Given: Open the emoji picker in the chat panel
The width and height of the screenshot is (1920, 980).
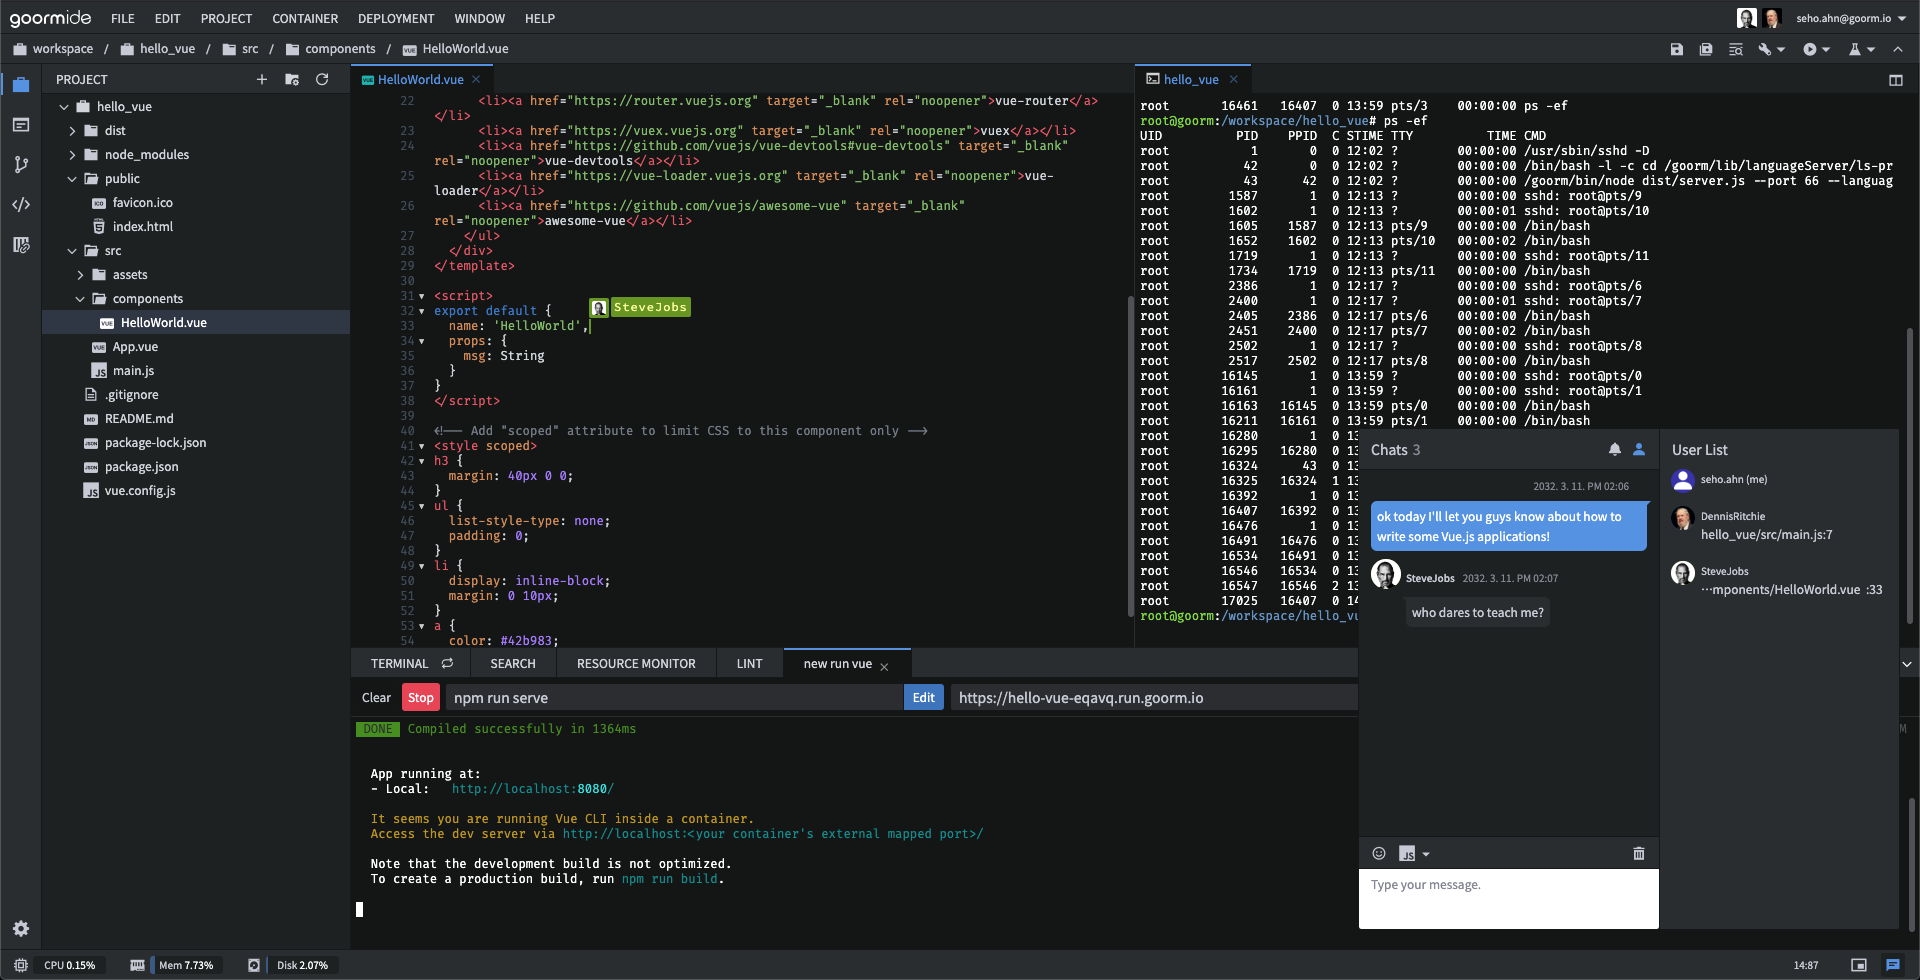Looking at the screenshot, I should 1380,853.
